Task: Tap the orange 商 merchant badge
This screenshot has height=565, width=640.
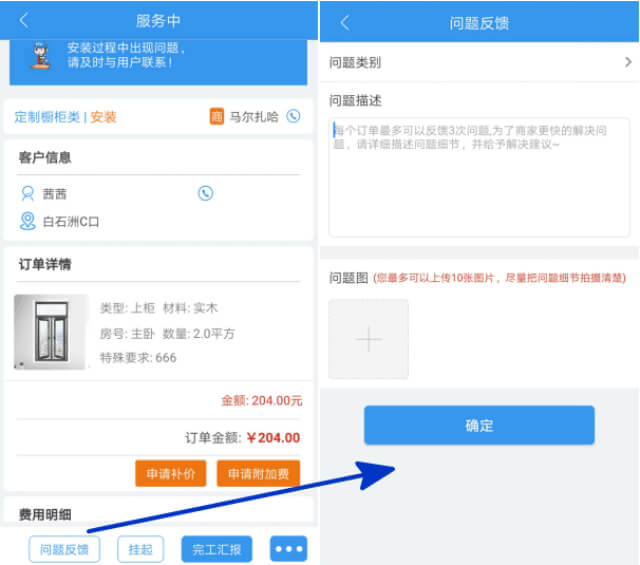Action: point(216,116)
